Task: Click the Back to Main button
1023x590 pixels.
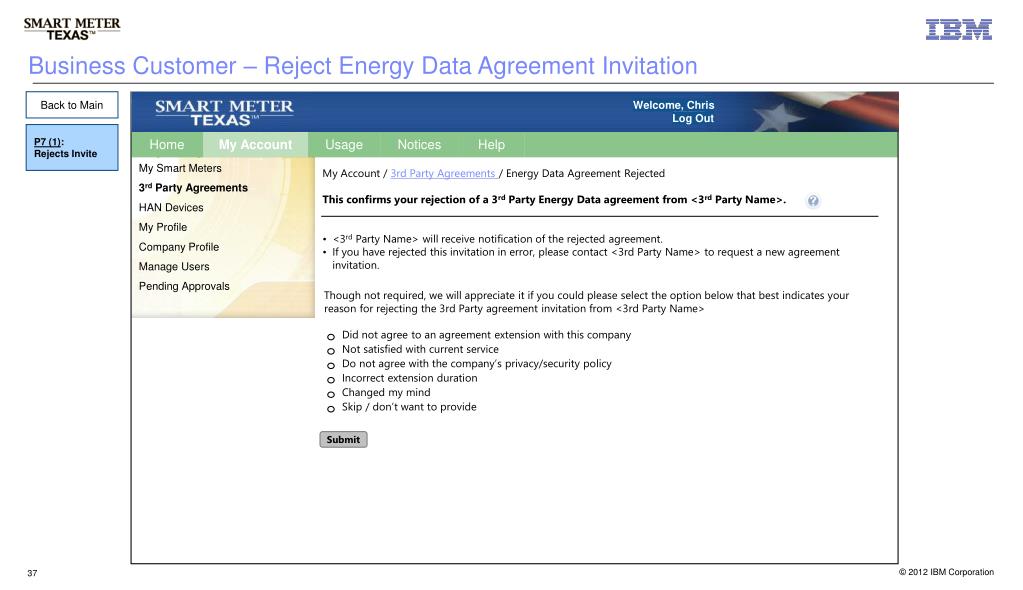Action: pyautogui.click(x=72, y=105)
